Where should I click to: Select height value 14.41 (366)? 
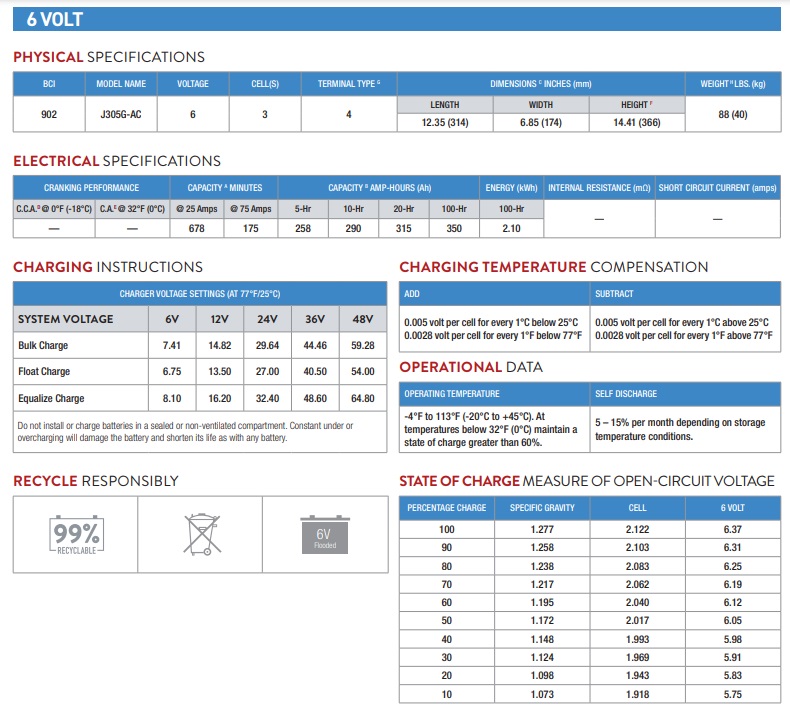[x=637, y=122]
